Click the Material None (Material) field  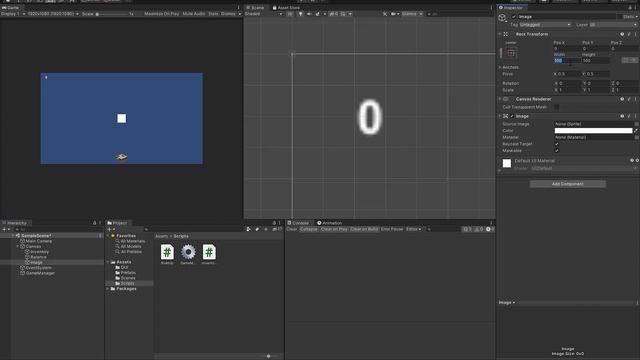tap(593, 137)
